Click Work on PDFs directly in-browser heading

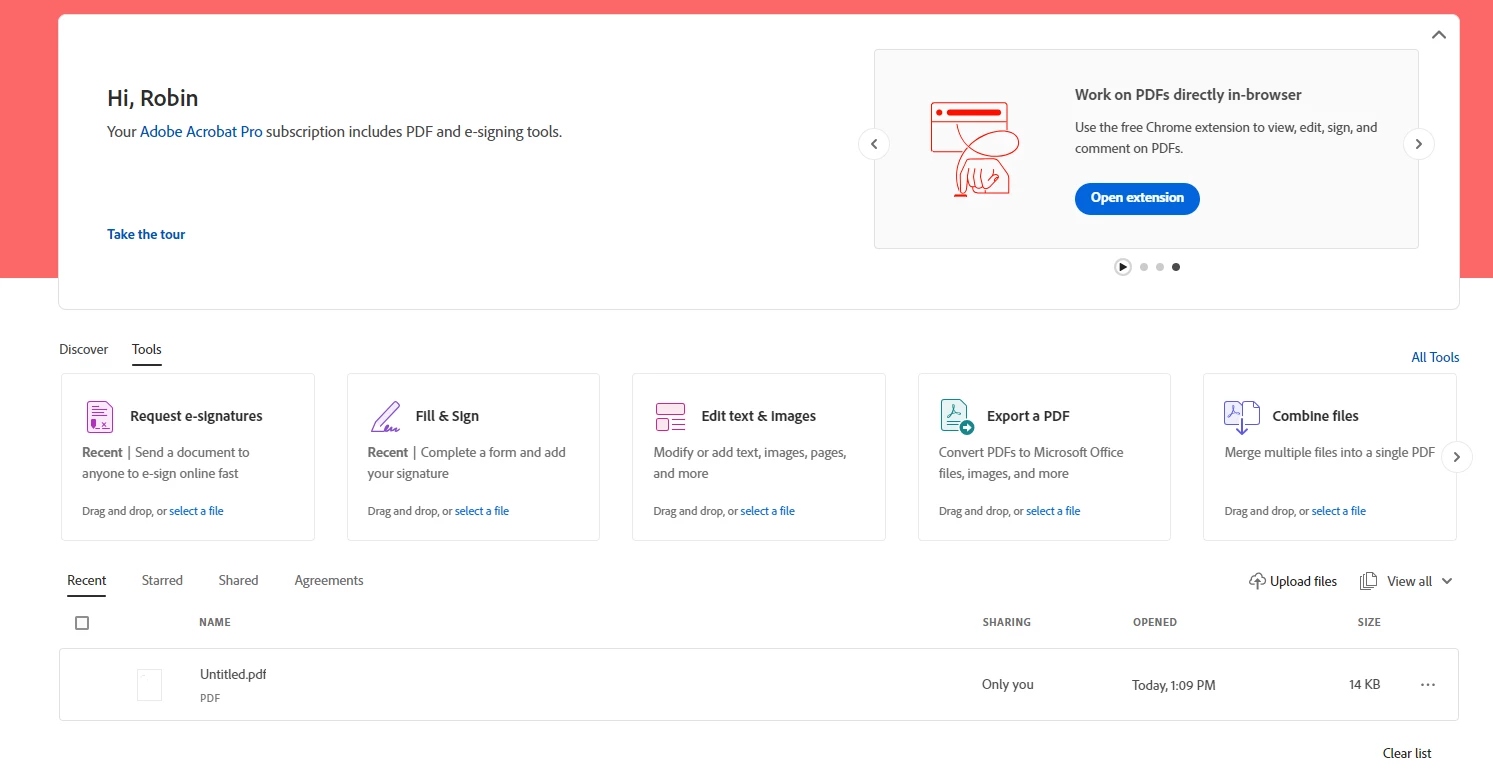point(1188,95)
